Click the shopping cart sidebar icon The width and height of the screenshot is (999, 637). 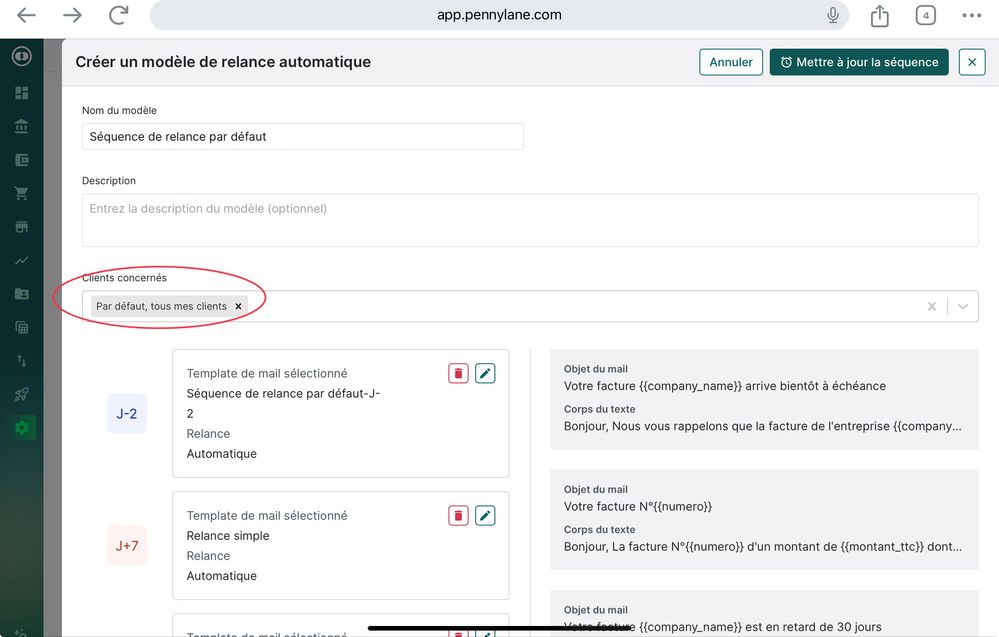click(21, 193)
